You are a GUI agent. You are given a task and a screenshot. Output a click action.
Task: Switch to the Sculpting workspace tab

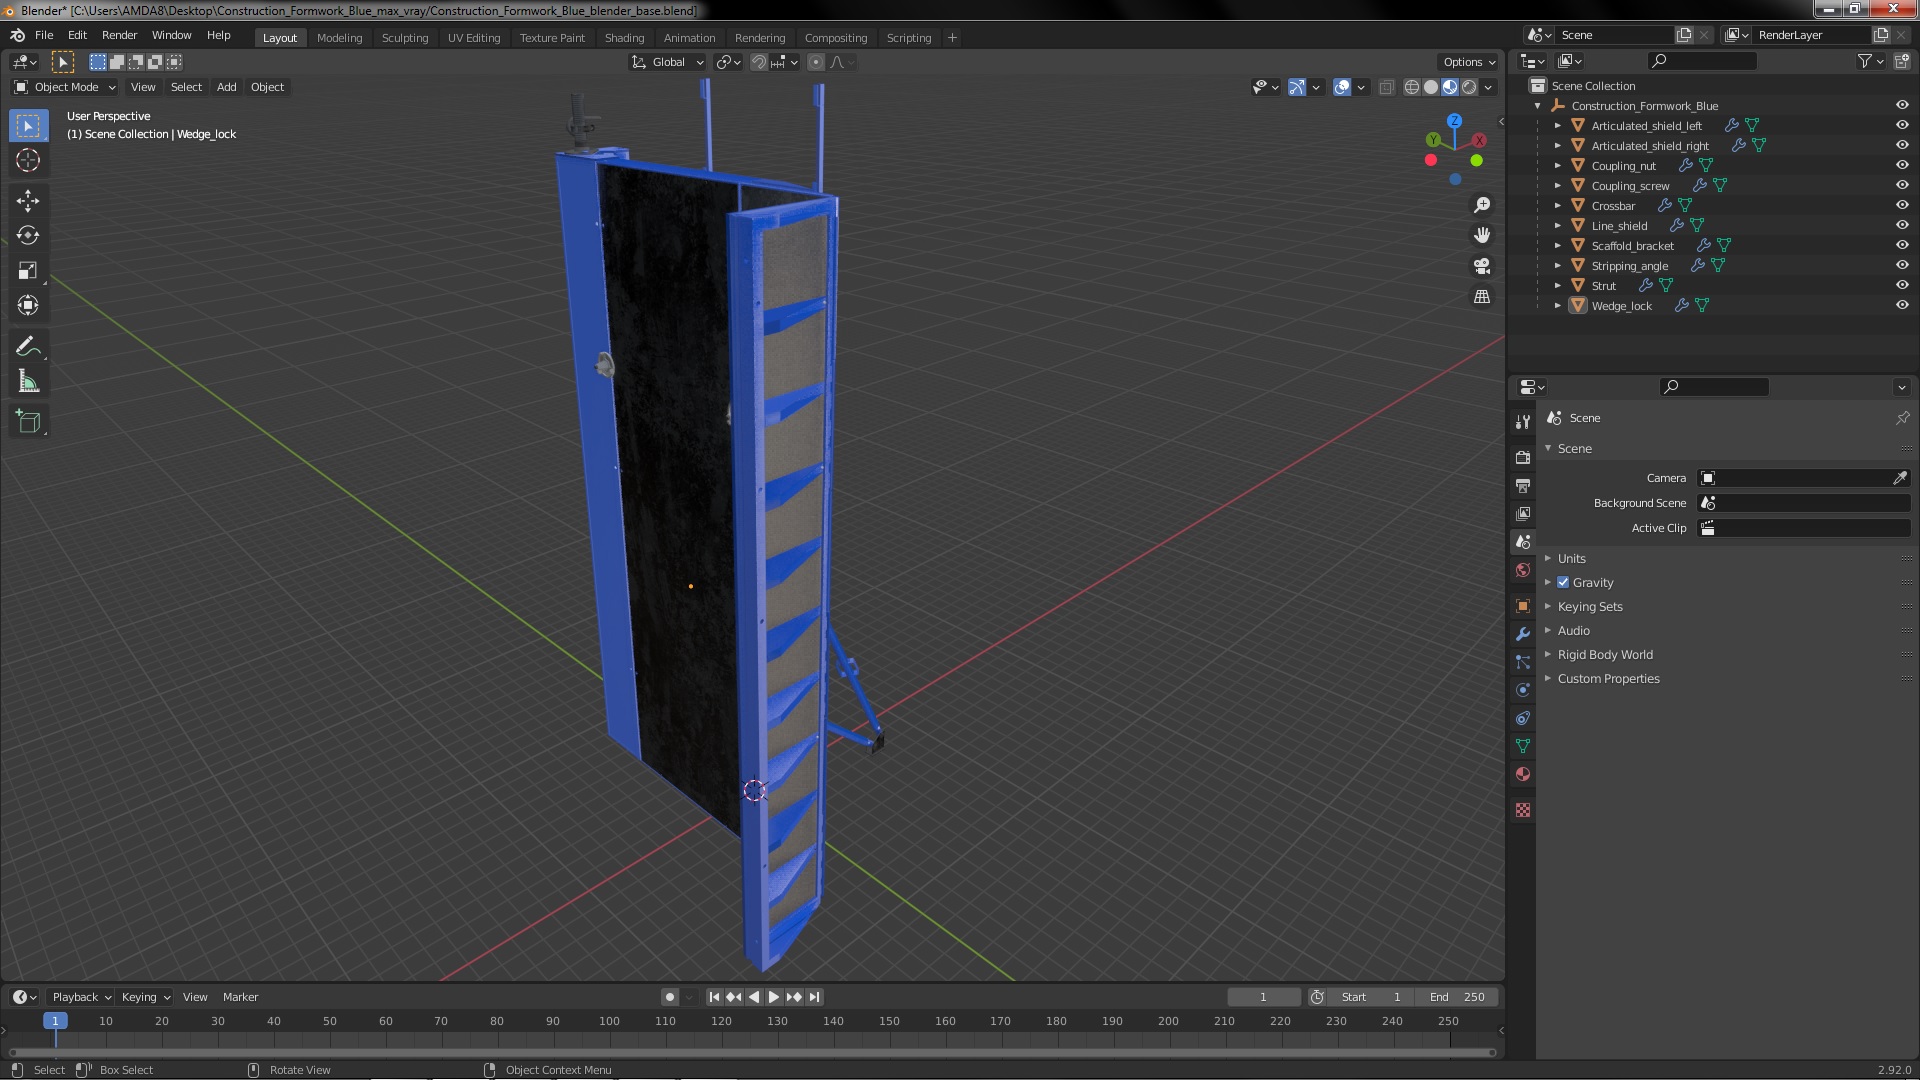click(x=405, y=38)
